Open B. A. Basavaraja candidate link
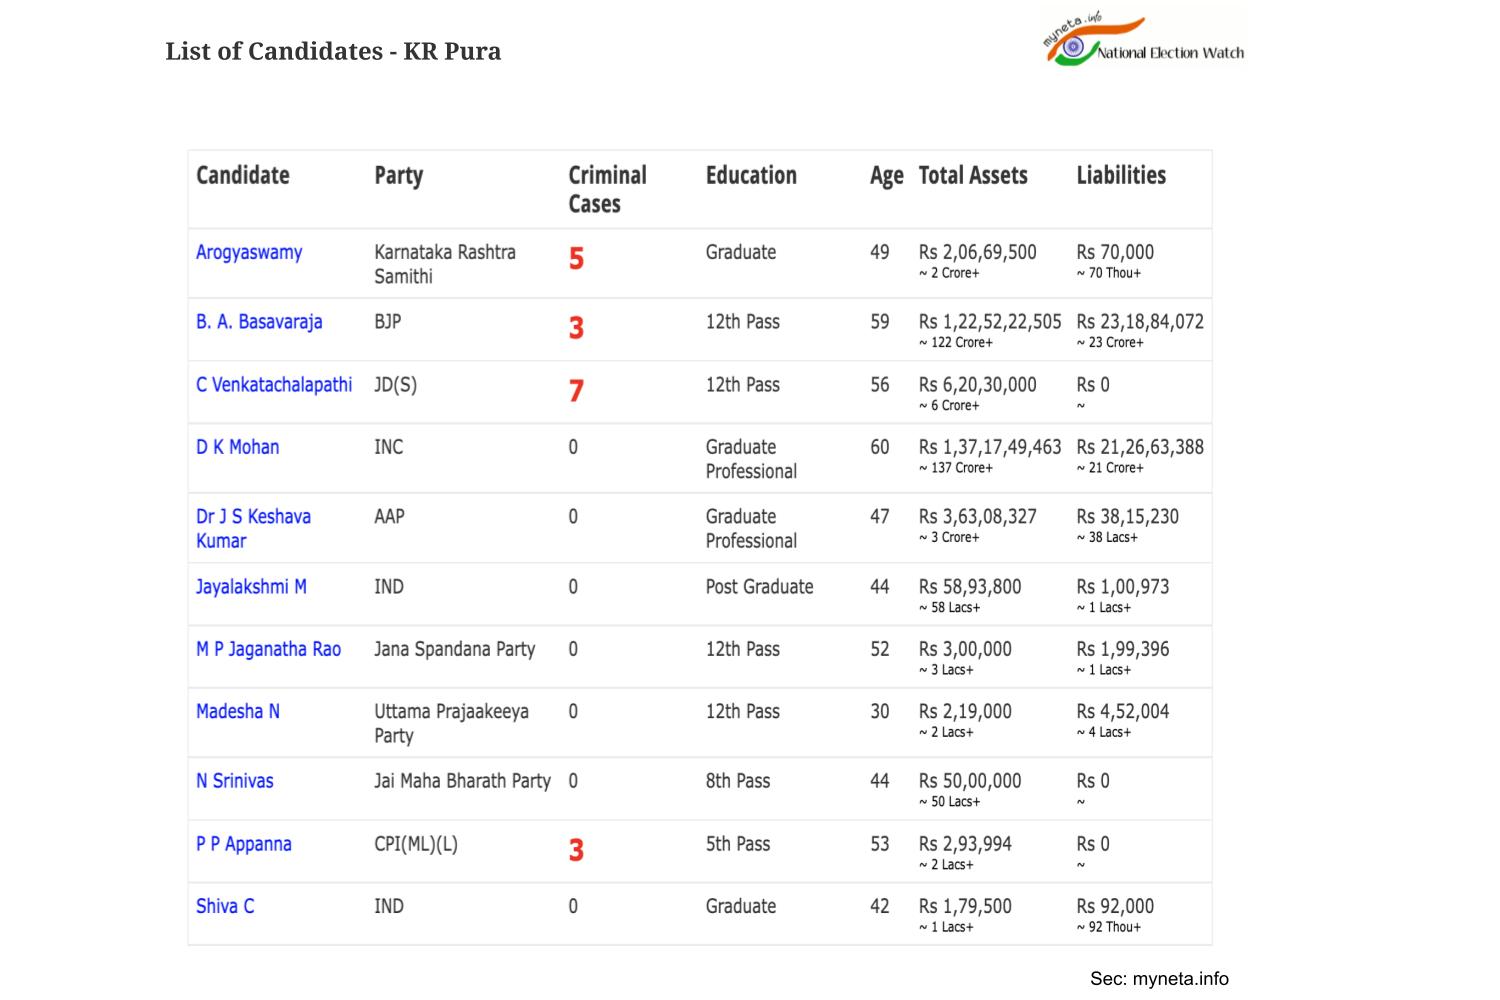The height and width of the screenshot is (1000, 1500). tap(259, 322)
